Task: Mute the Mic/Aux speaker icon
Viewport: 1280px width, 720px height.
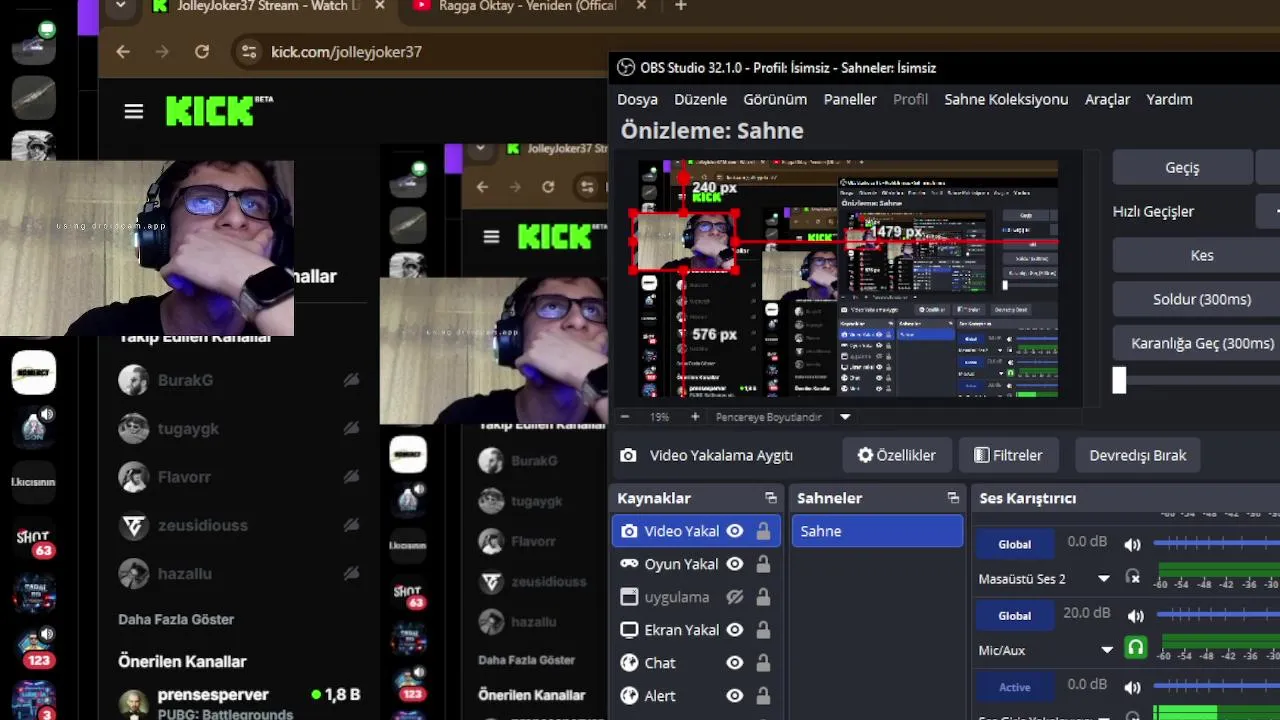Action: tap(1135, 616)
